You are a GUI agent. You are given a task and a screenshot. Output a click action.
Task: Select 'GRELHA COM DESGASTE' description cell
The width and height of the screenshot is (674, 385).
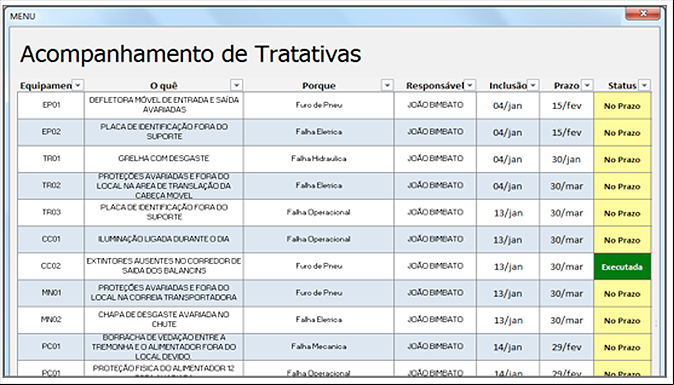(164, 159)
